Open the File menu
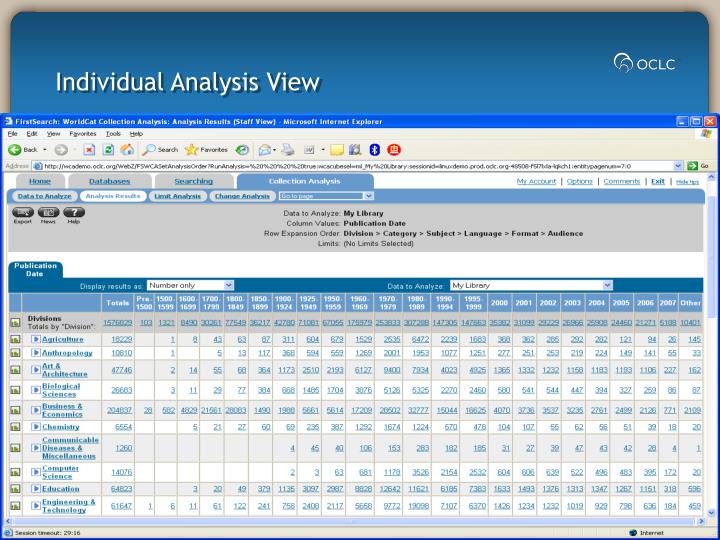This screenshot has height=540, width=720. 12,134
